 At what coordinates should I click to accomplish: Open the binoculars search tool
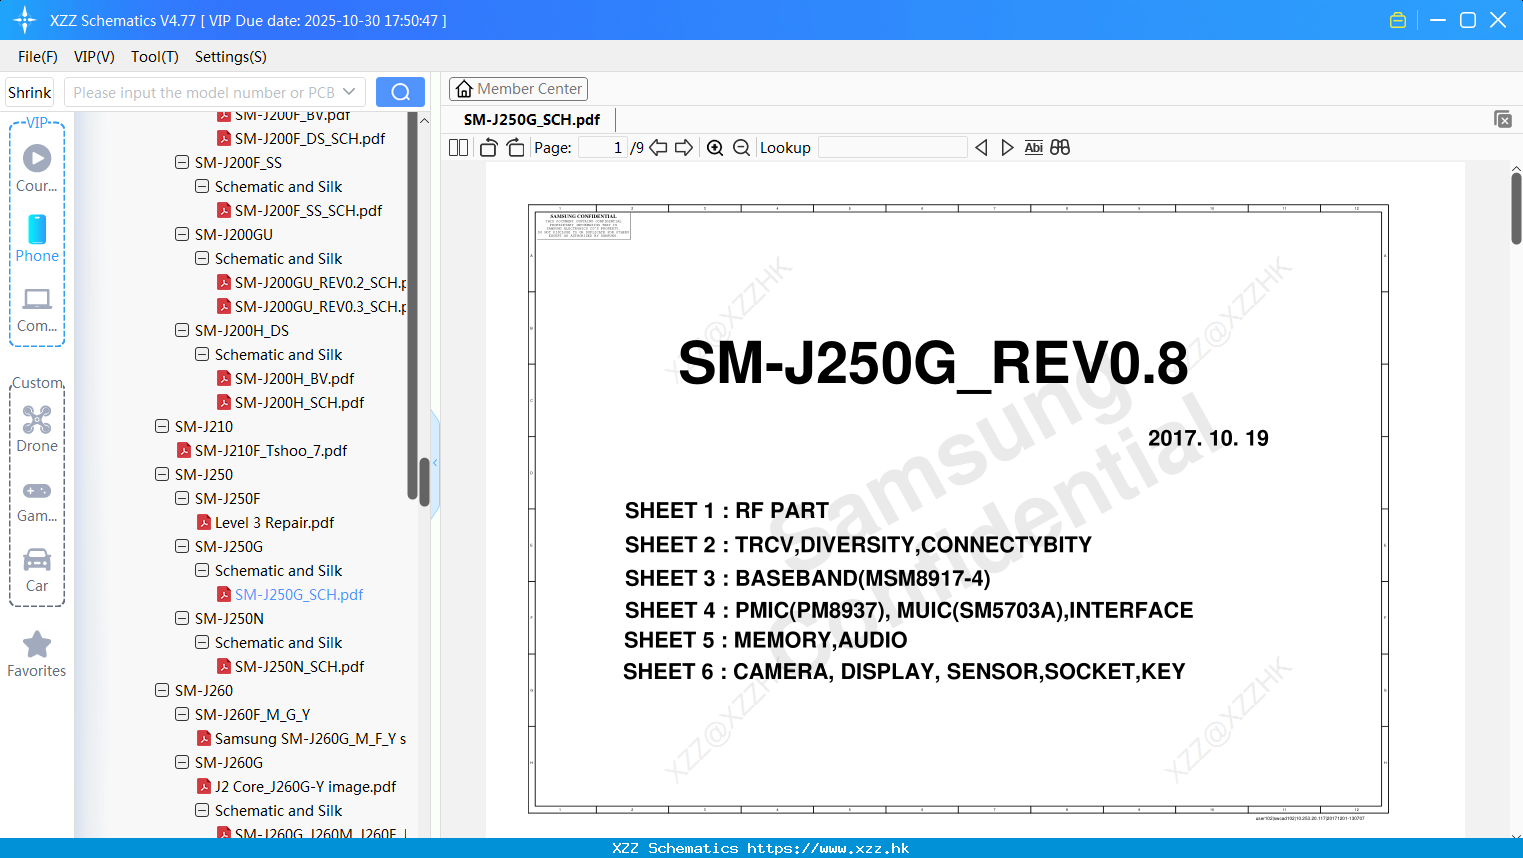tap(1060, 147)
